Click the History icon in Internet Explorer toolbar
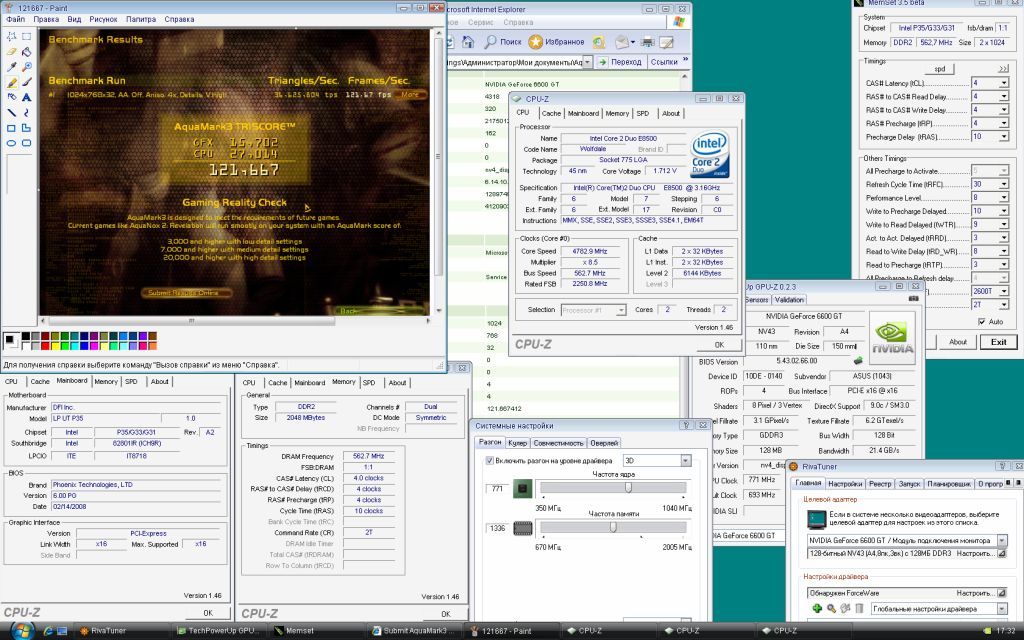Image resolution: width=1024 pixels, height=640 pixels. coord(599,42)
